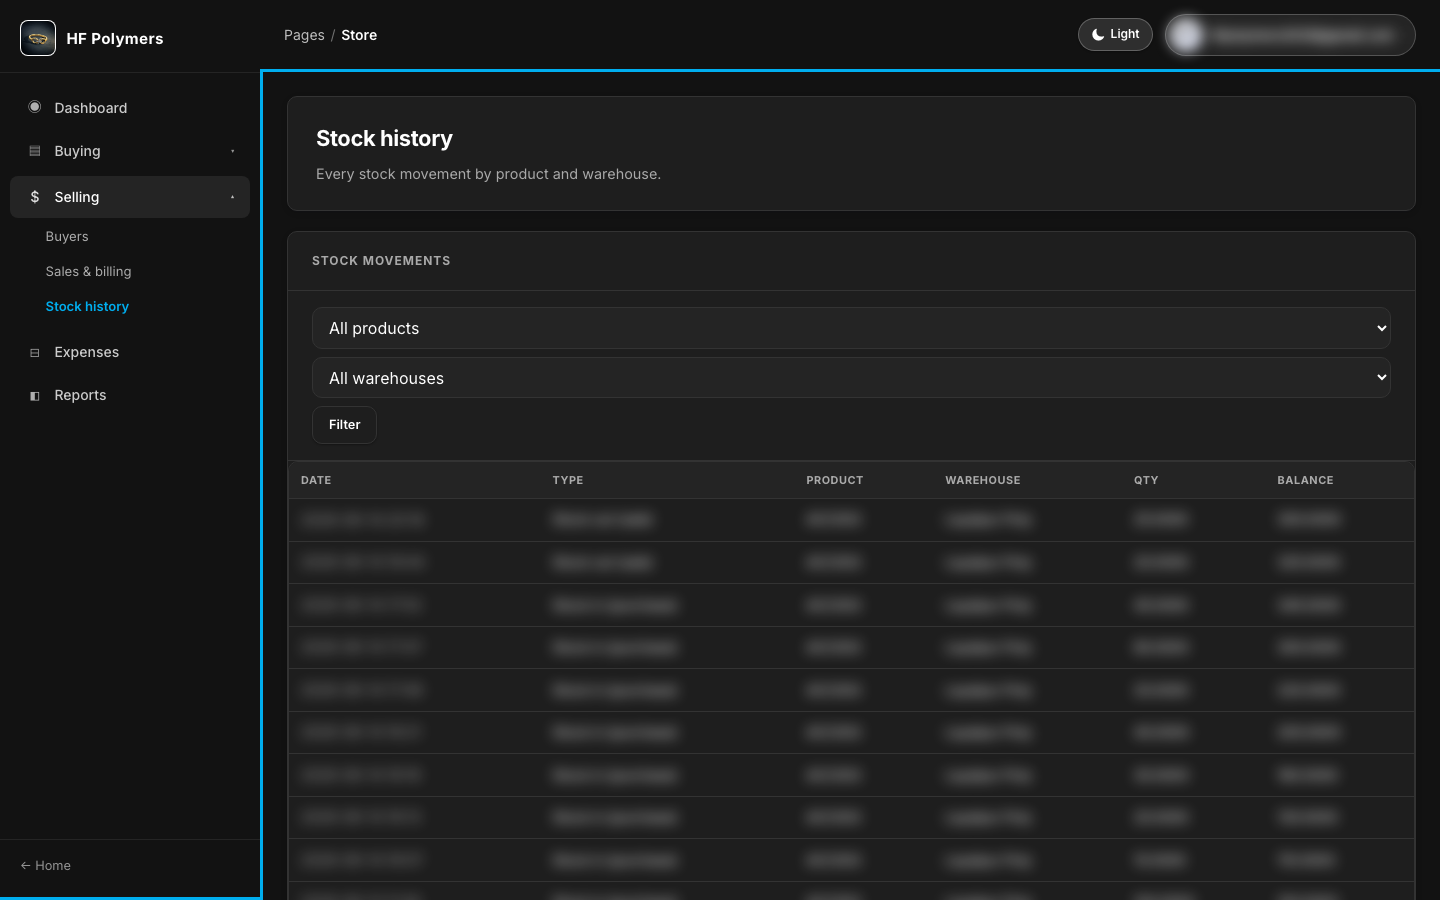The height and width of the screenshot is (900, 1440).
Task: Click the dollar sign Selling icon
Action: pyautogui.click(x=35, y=197)
